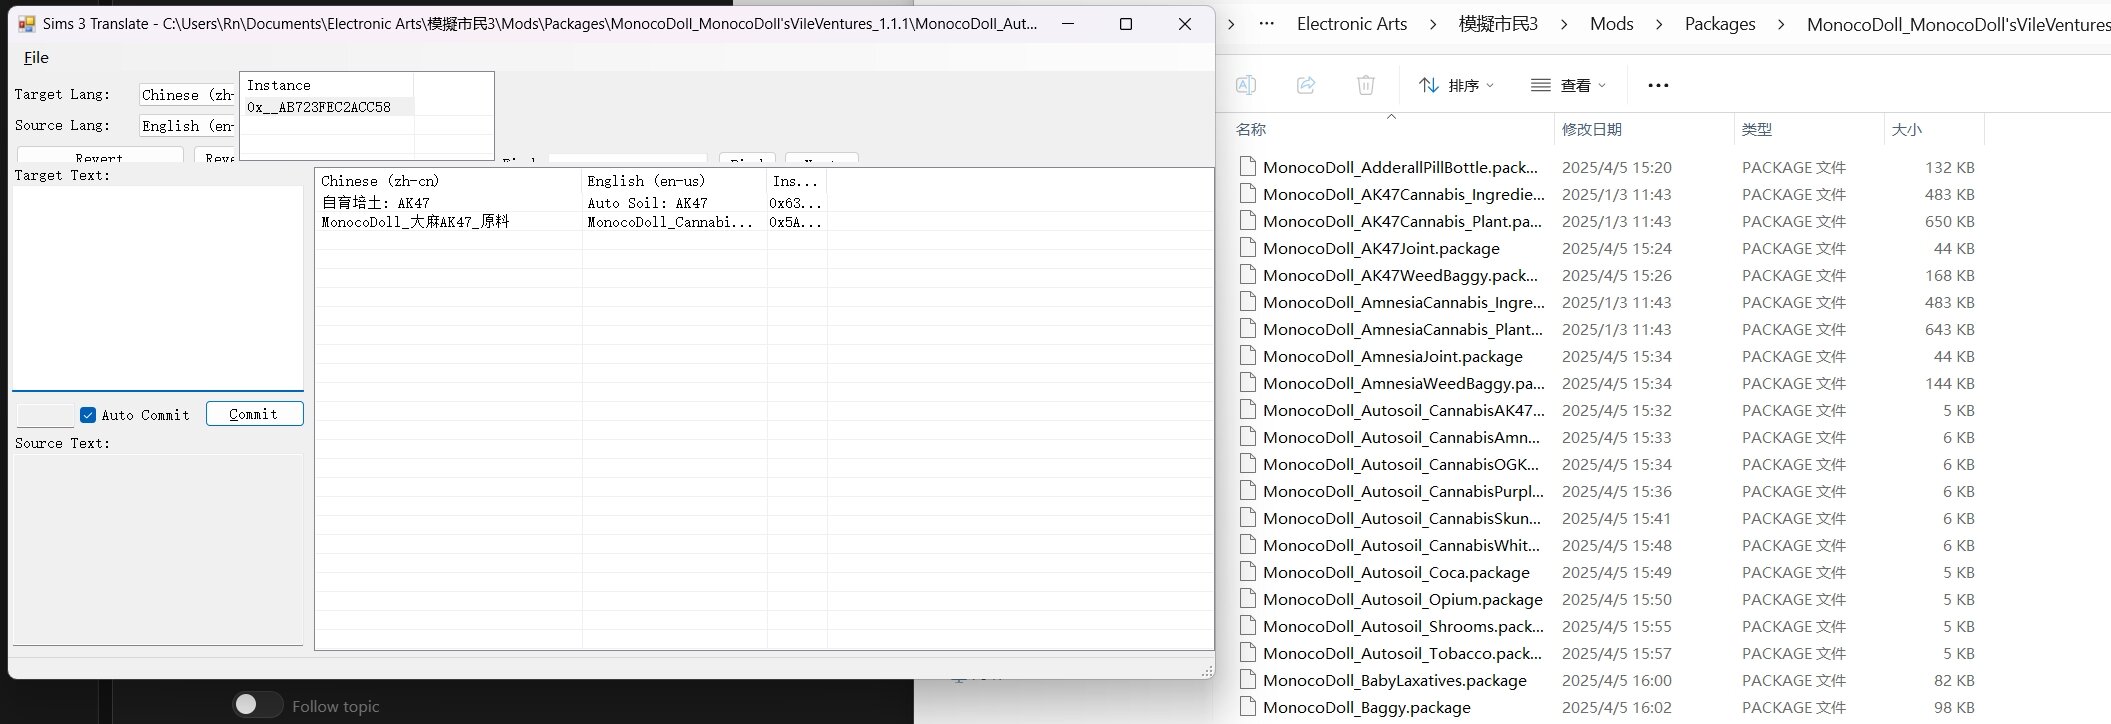
Task: Select the row 自育培土: AK47
Action: pyautogui.click(x=572, y=203)
